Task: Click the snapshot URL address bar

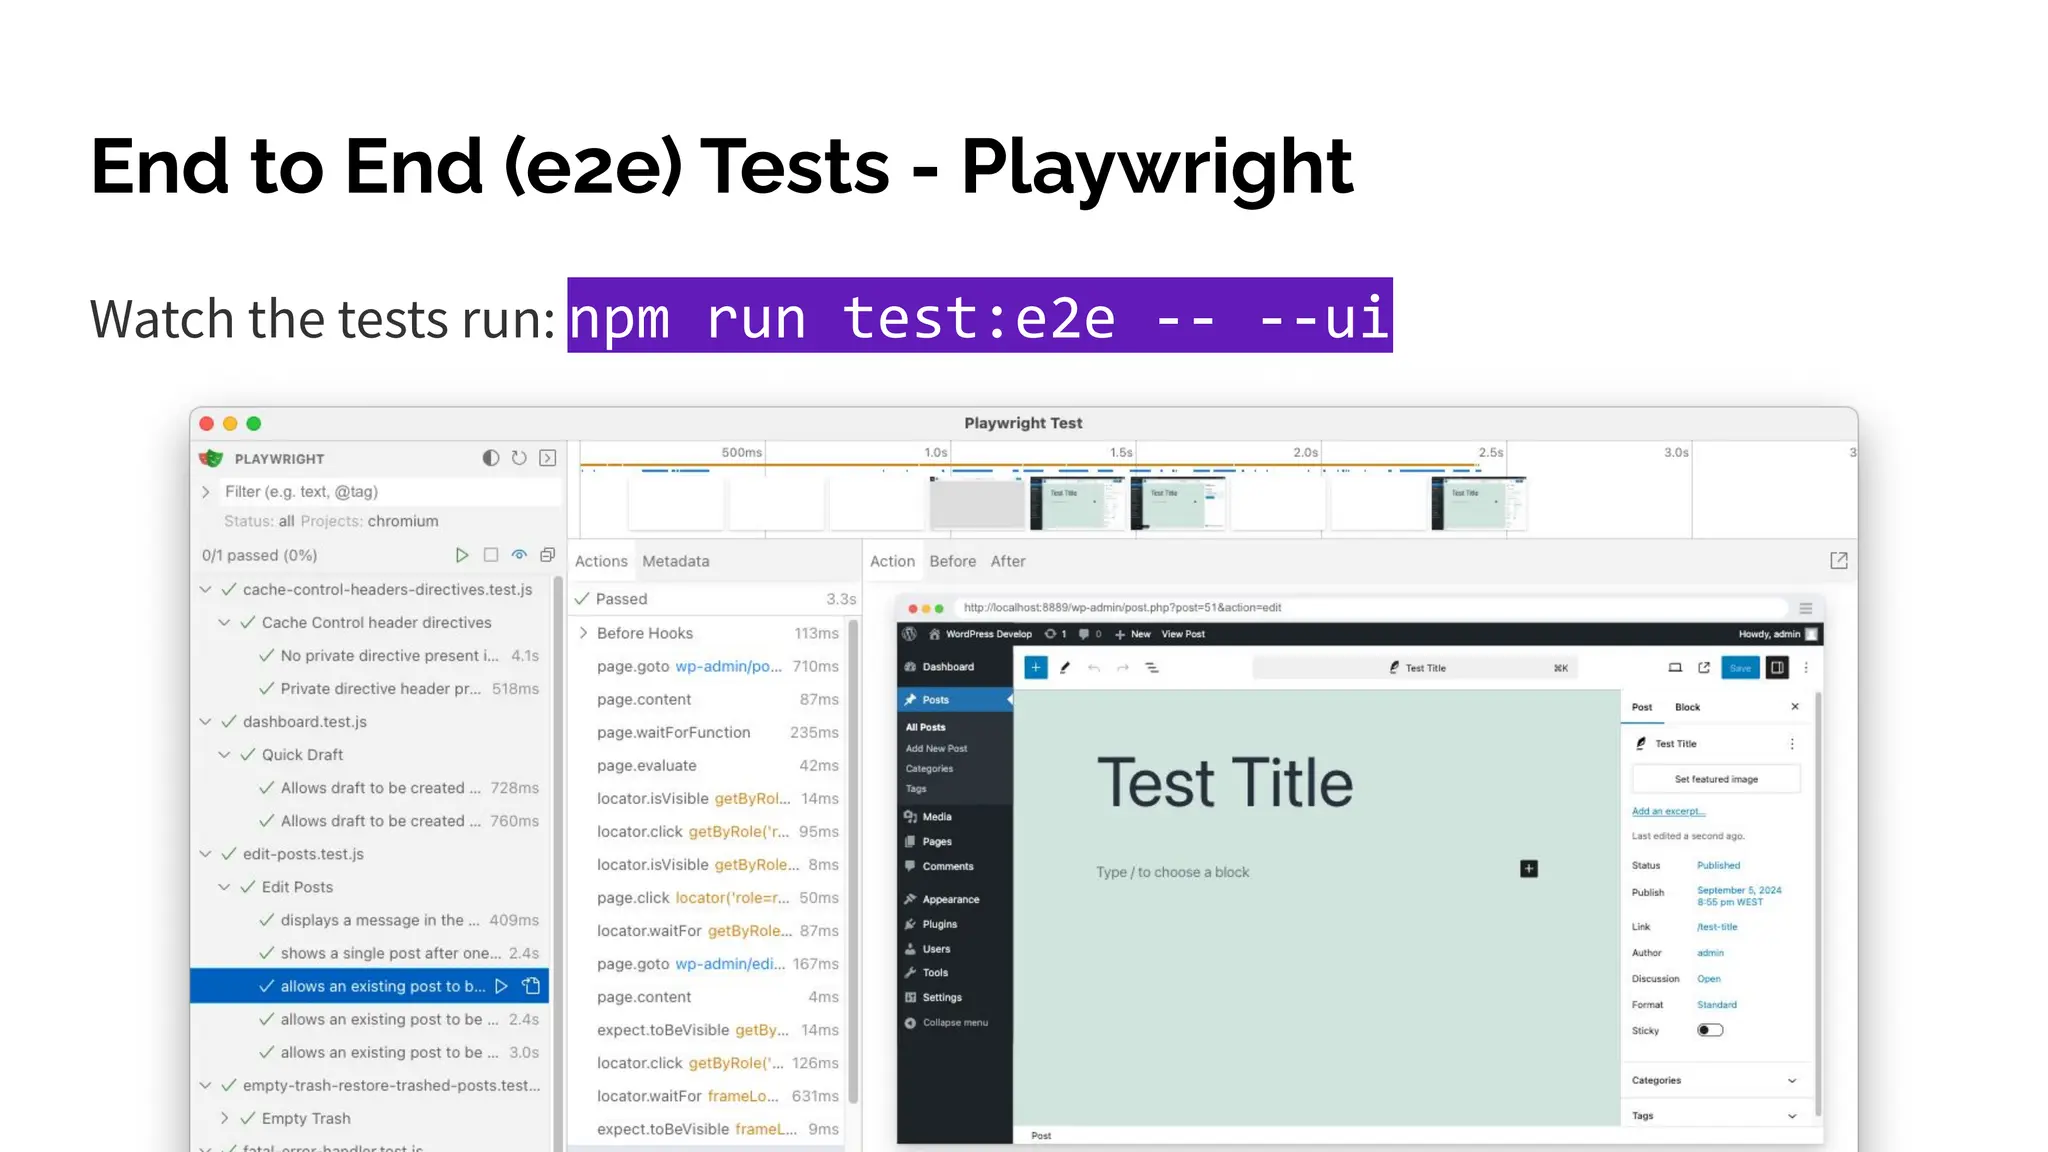Action: click(x=1370, y=608)
